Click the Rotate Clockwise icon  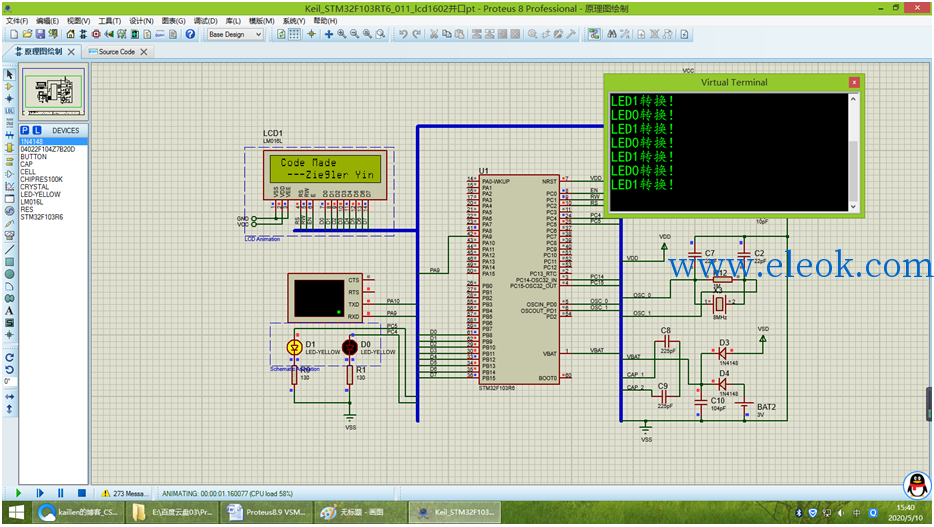click(9, 357)
